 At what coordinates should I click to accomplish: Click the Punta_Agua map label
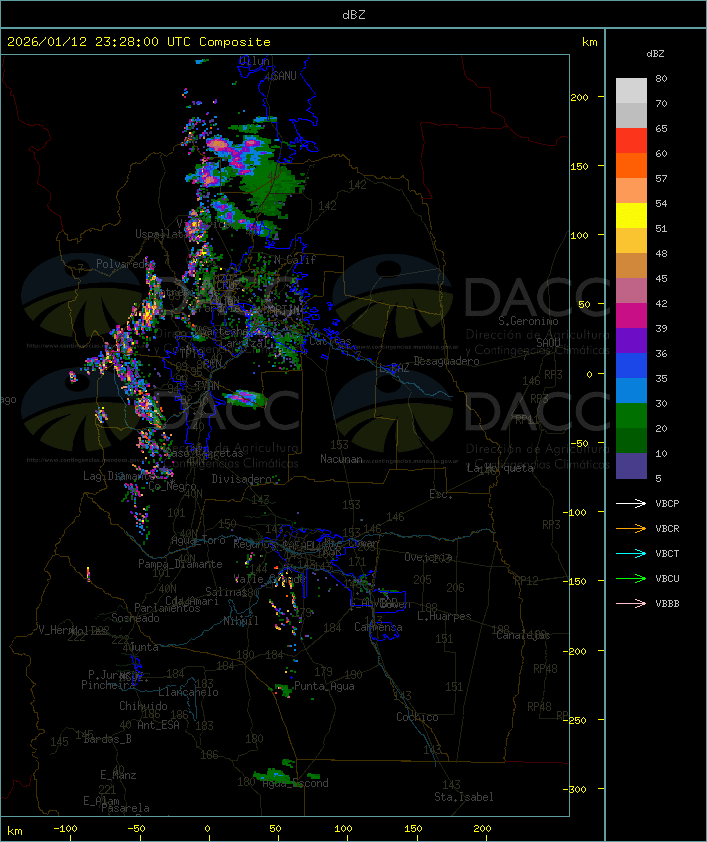point(324,686)
